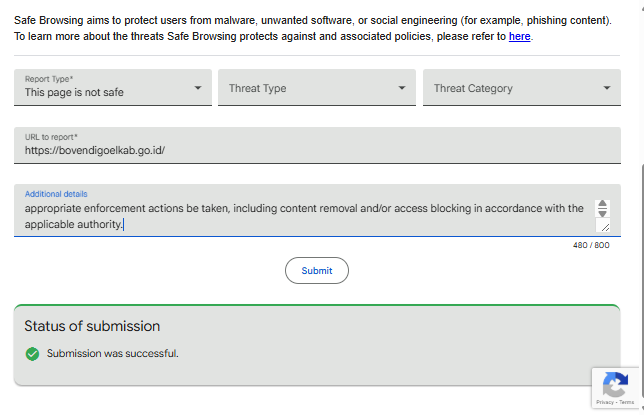Select the 'This page is not safe' value
Image resolution: width=644 pixels, height=415 pixels.
click(75, 93)
